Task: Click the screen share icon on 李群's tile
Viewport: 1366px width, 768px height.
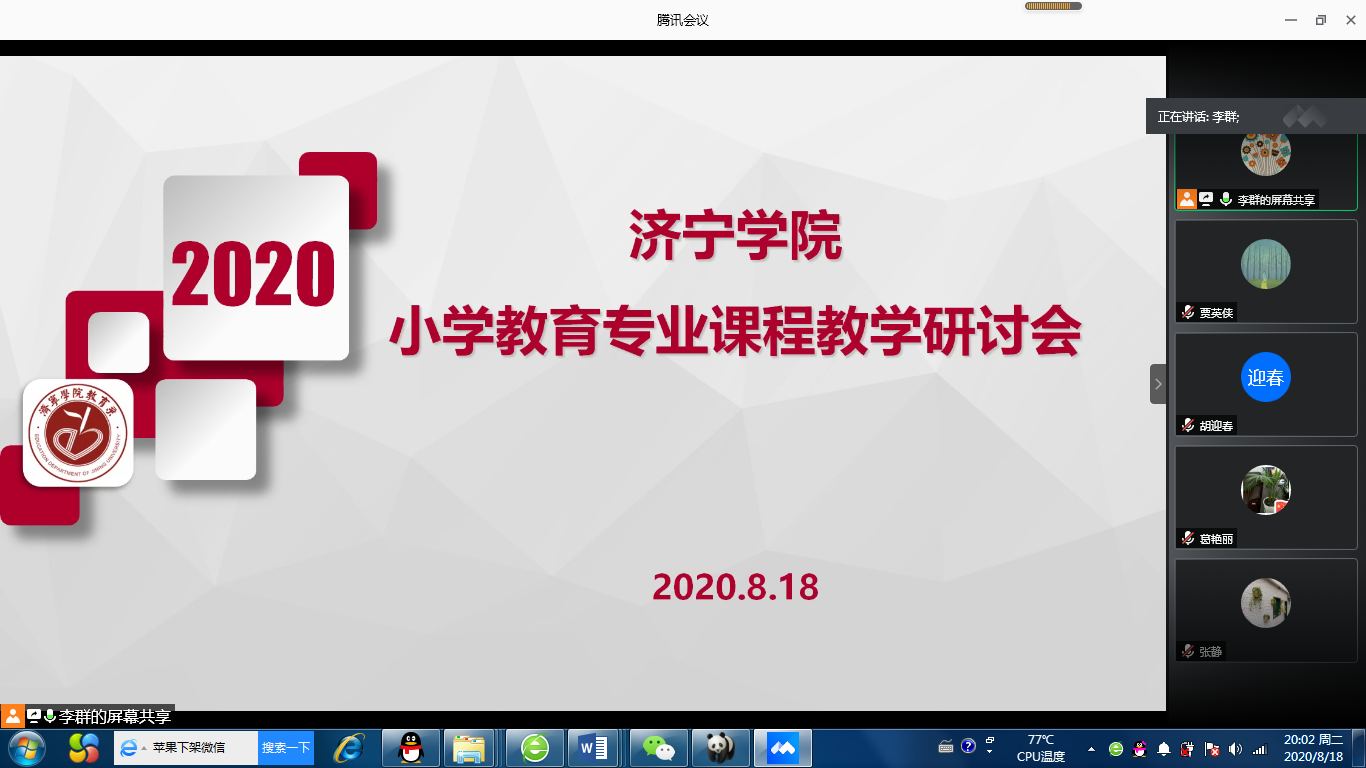Action: coord(1206,200)
